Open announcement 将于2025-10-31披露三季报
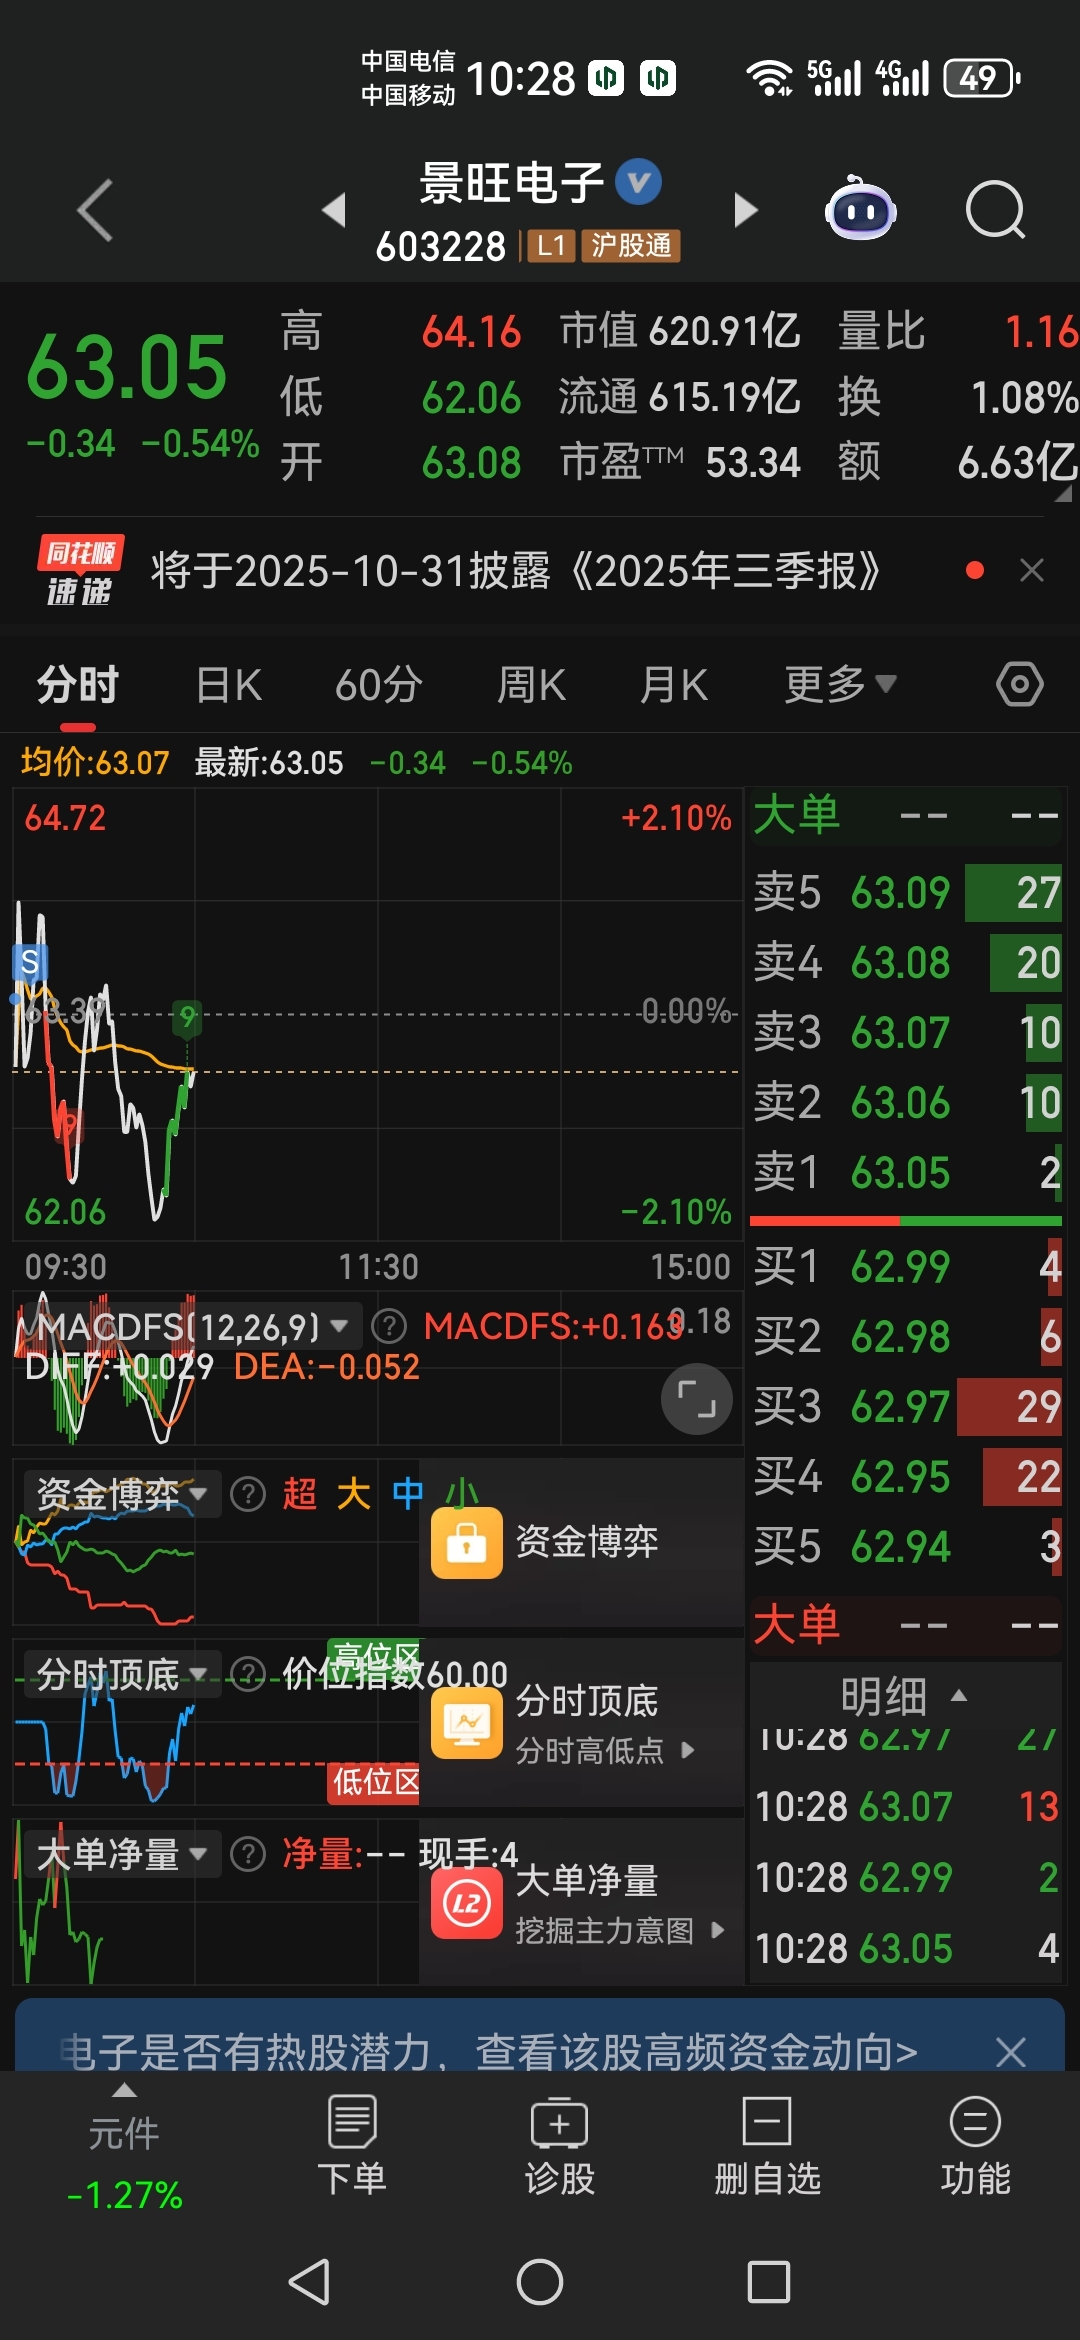This screenshot has height=2340, width=1080. 516,571
